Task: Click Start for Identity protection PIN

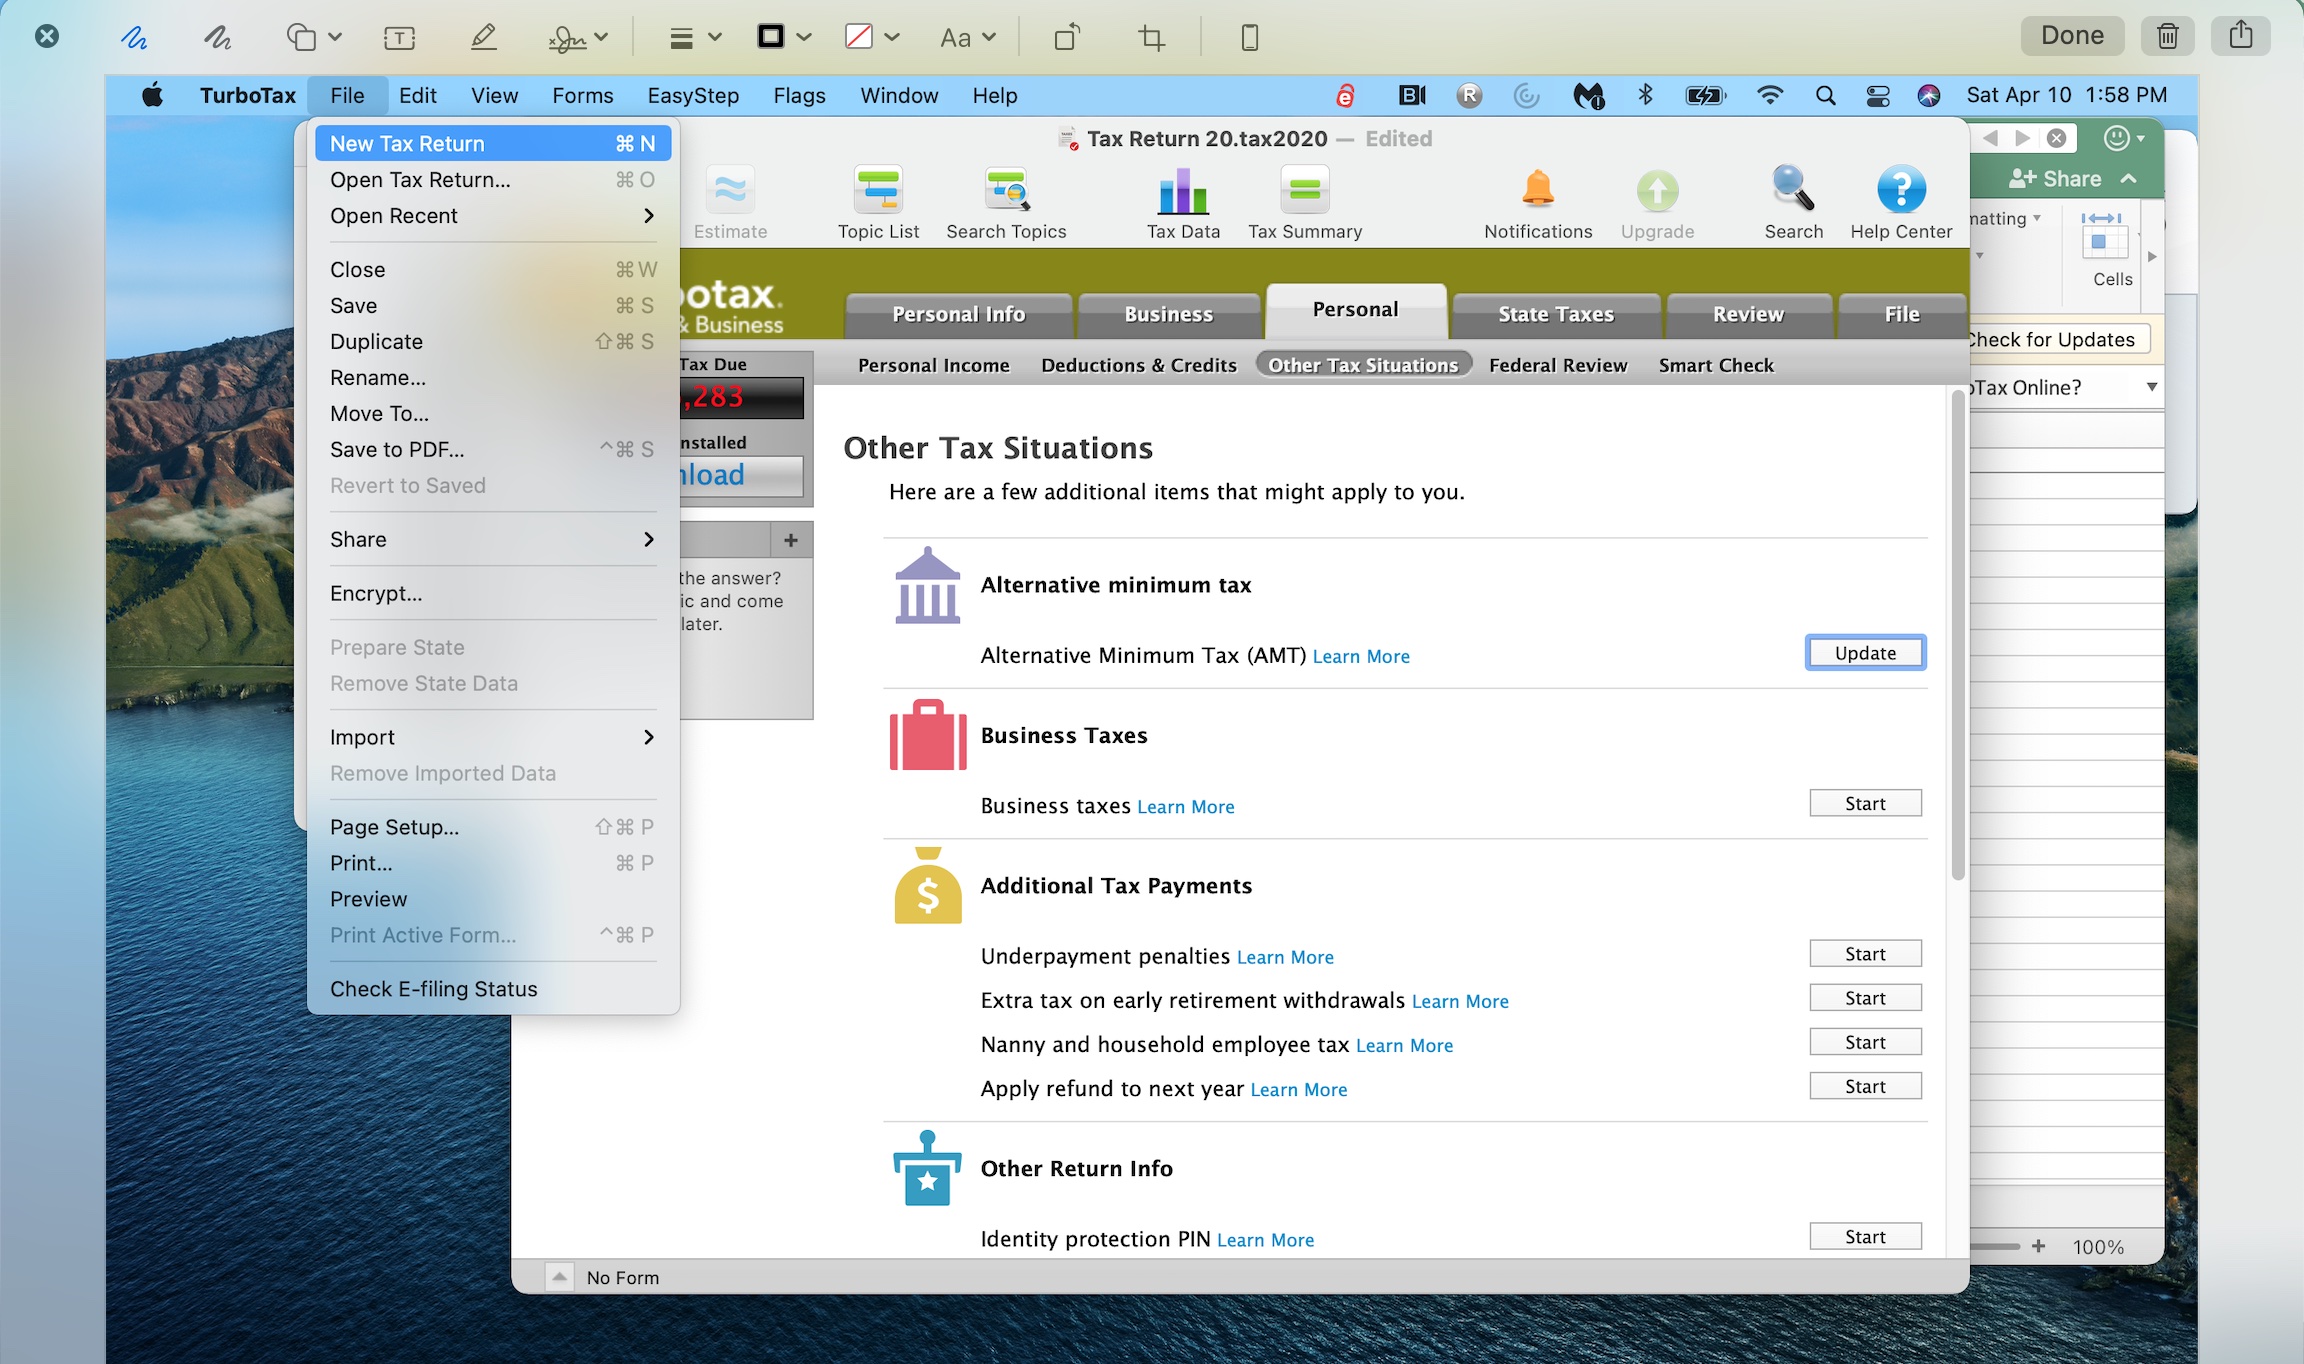Action: [x=1865, y=1237]
